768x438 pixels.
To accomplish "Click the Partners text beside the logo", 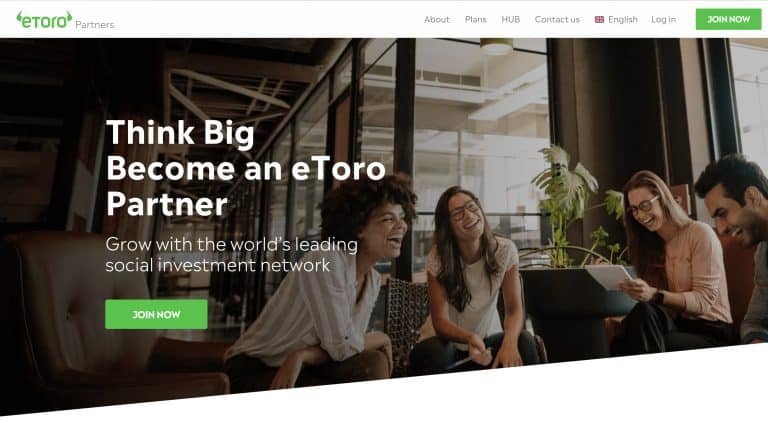I will 95,24.
